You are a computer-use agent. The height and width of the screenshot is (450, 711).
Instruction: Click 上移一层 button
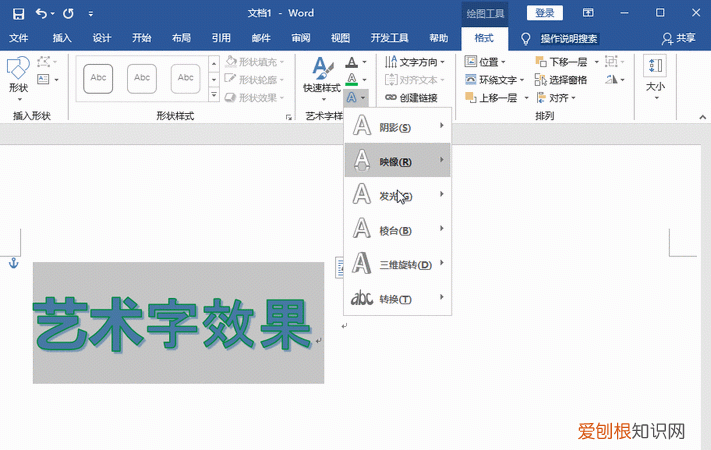[x=491, y=98]
